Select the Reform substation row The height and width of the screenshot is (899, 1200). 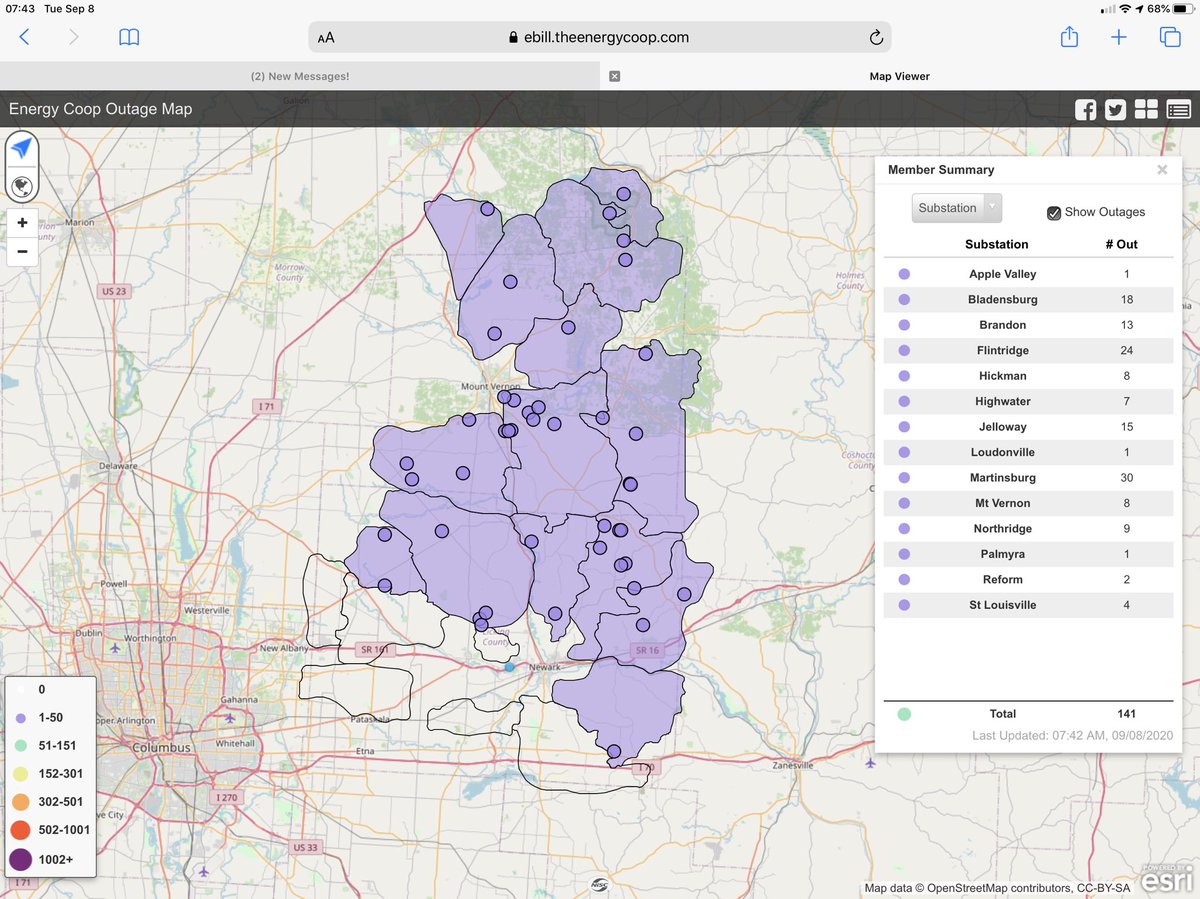1028,580
